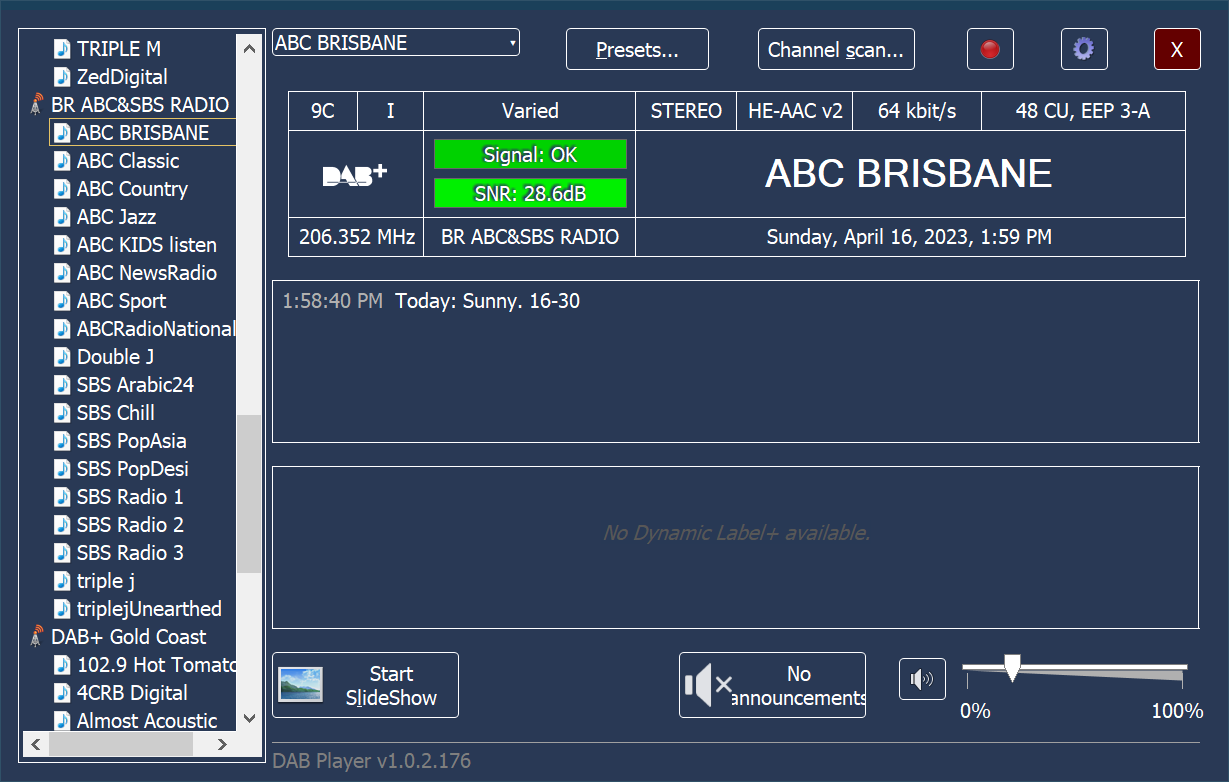Click the 64 kbit/s bitrate cell
Image resolution: width=1229 pixels, height=782 pixels.
click(917, 111)
